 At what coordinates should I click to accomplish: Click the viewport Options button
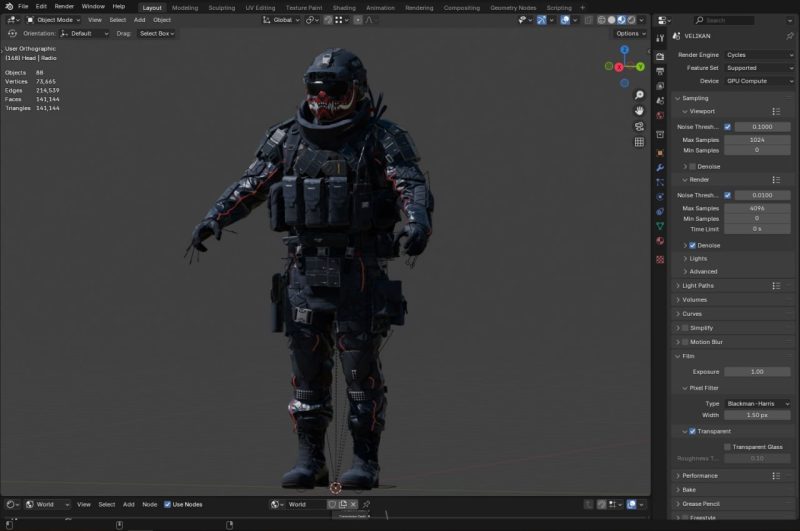(x=629, y=33)
